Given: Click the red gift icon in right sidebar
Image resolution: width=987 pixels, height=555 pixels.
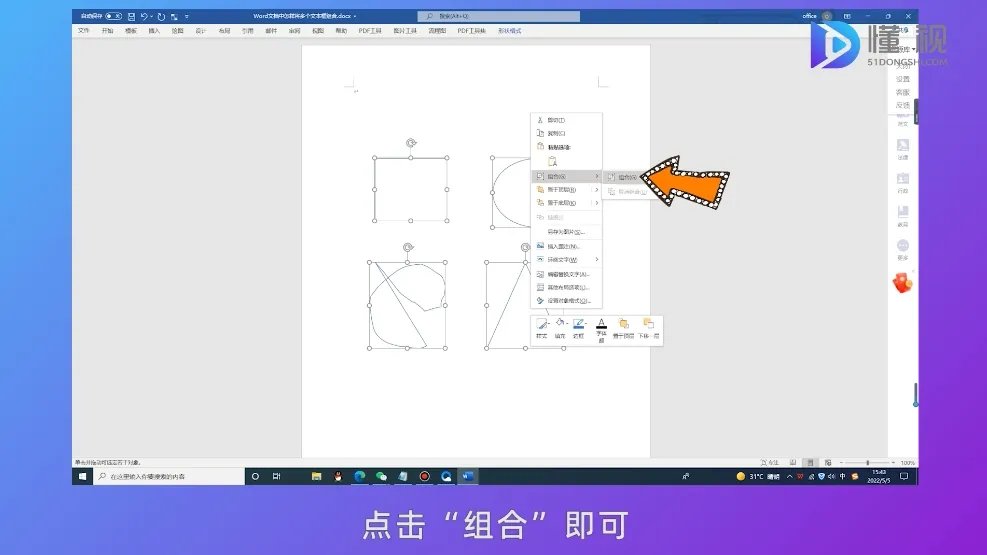Looking at the screenshot, I should point(903,283).
